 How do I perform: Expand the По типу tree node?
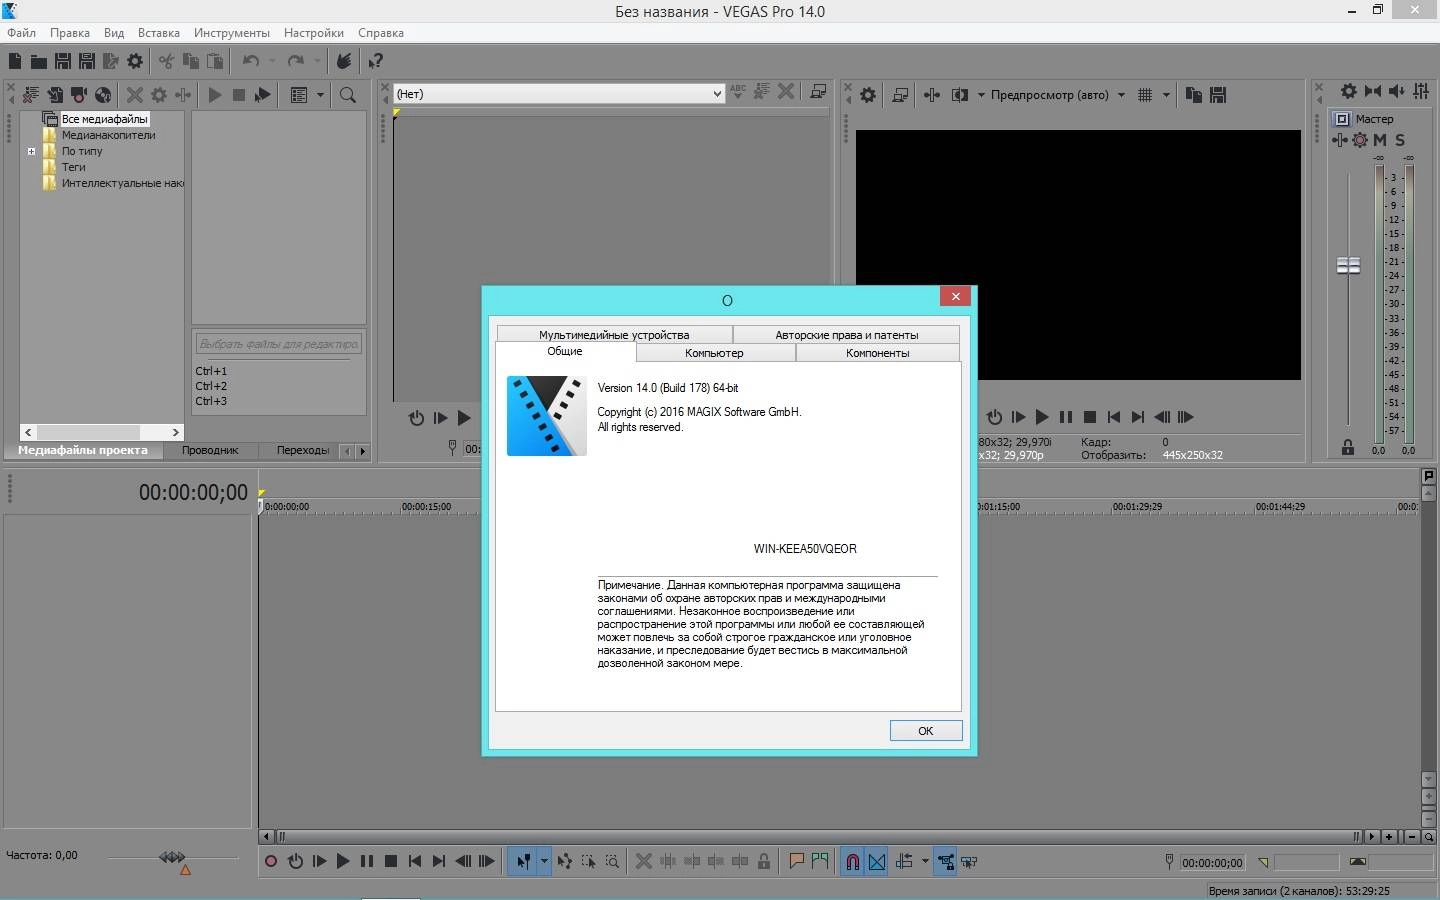31,152
